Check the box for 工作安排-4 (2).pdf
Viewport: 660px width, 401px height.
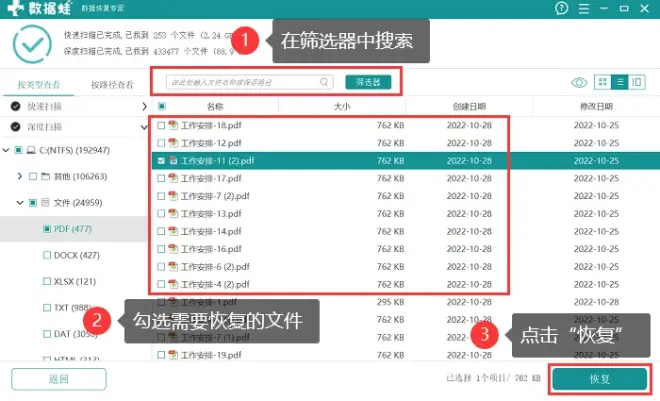pyautogui.click(x=161, y=284)
